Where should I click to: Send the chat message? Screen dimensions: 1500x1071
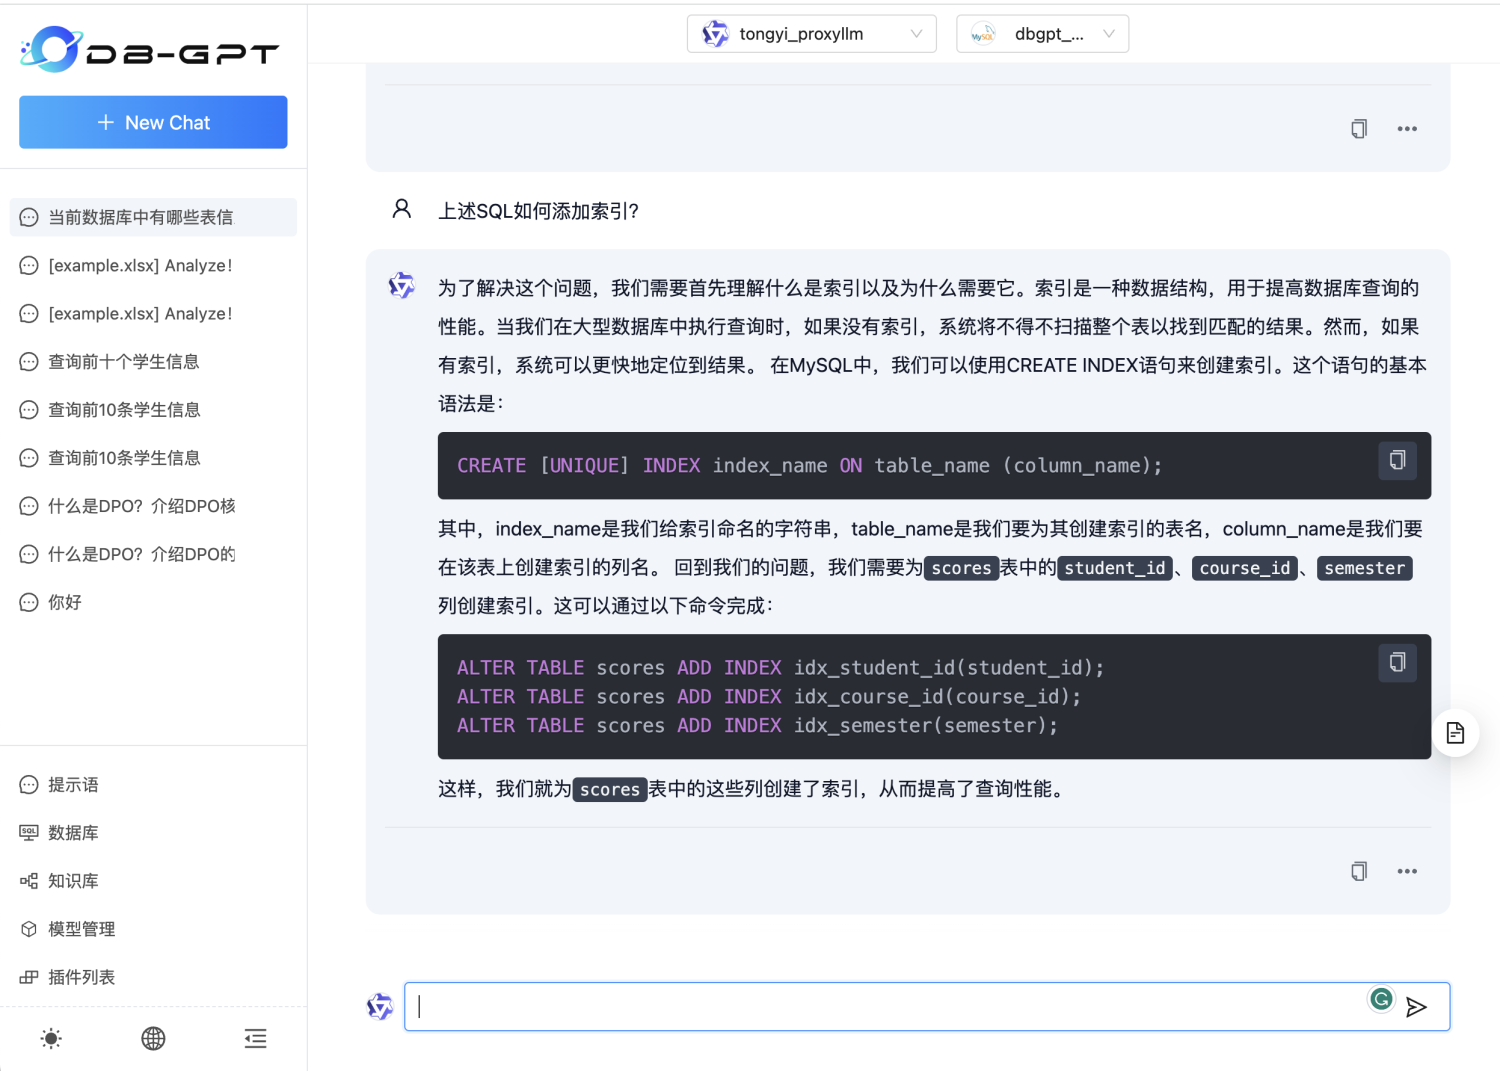coord(1418,1007)
